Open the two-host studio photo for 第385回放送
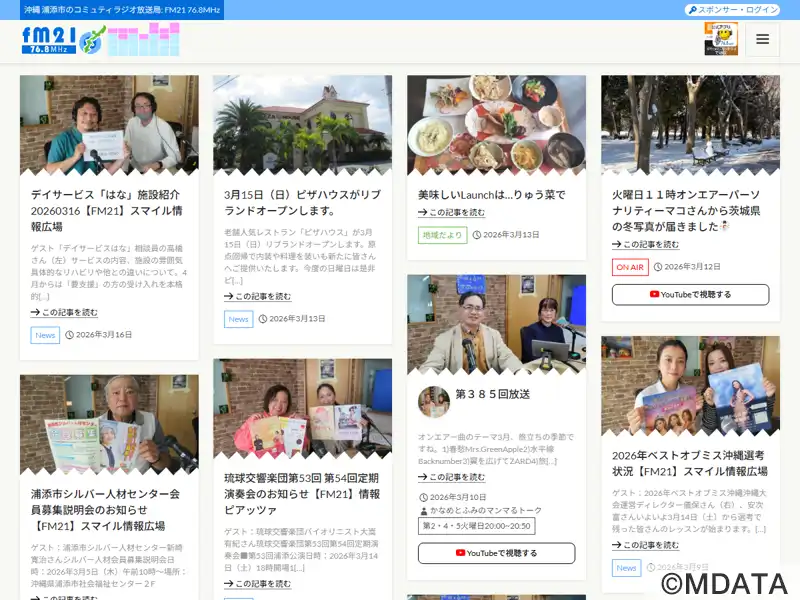 (x=496, y=324)
